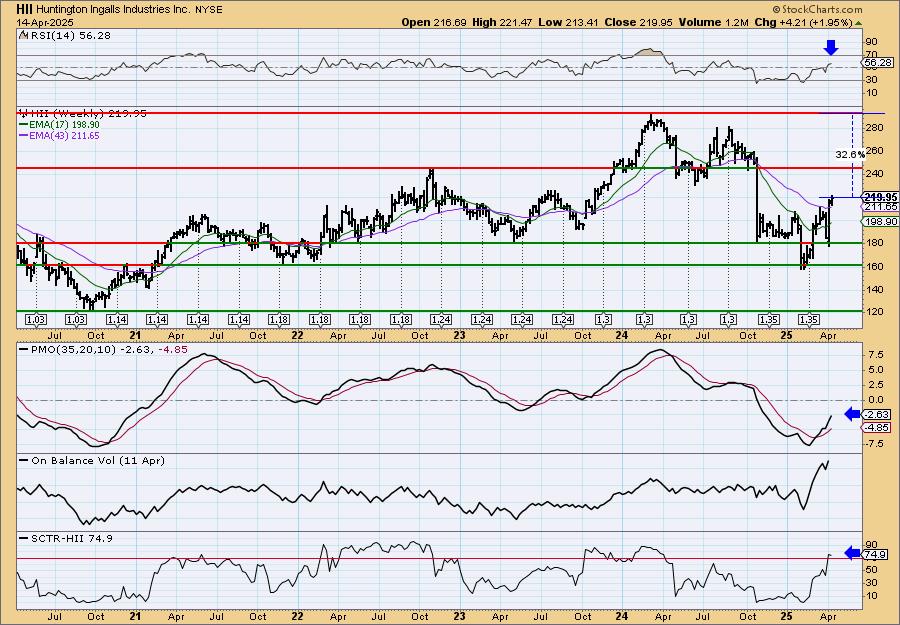Click the SCTR-HII 74.9 panel label

[x=72, y=538]
